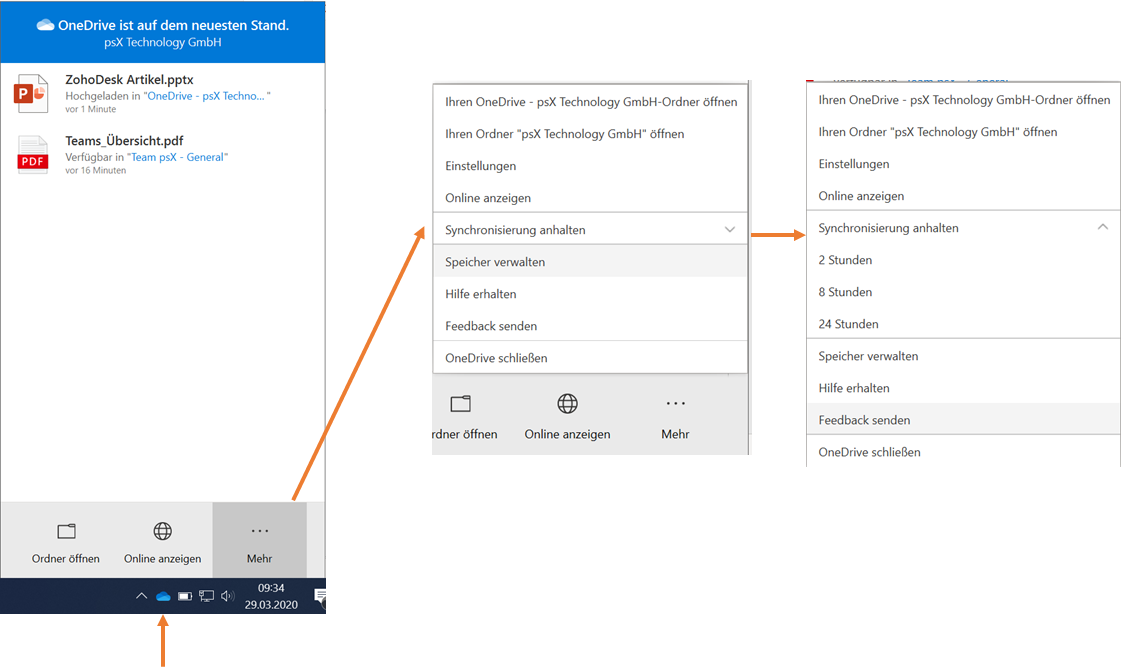Pause syncing for 8 Stunden
This screenshot has width=1121, height=667.
coord(964,292)
